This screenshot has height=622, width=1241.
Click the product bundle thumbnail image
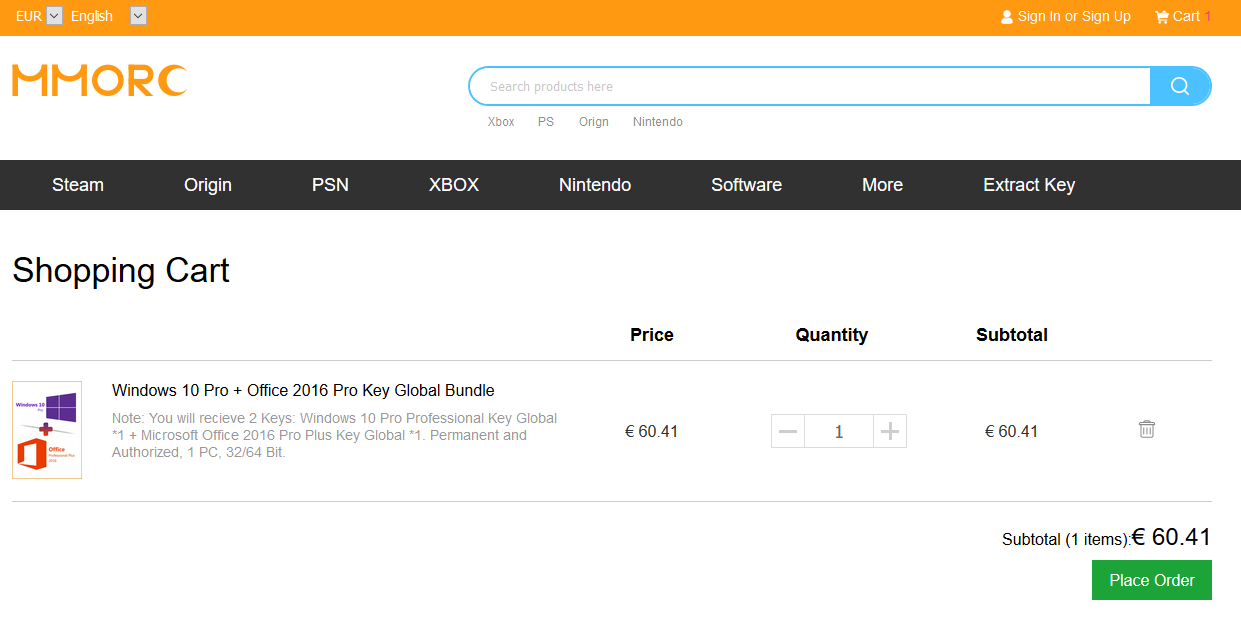coord(47,430)
